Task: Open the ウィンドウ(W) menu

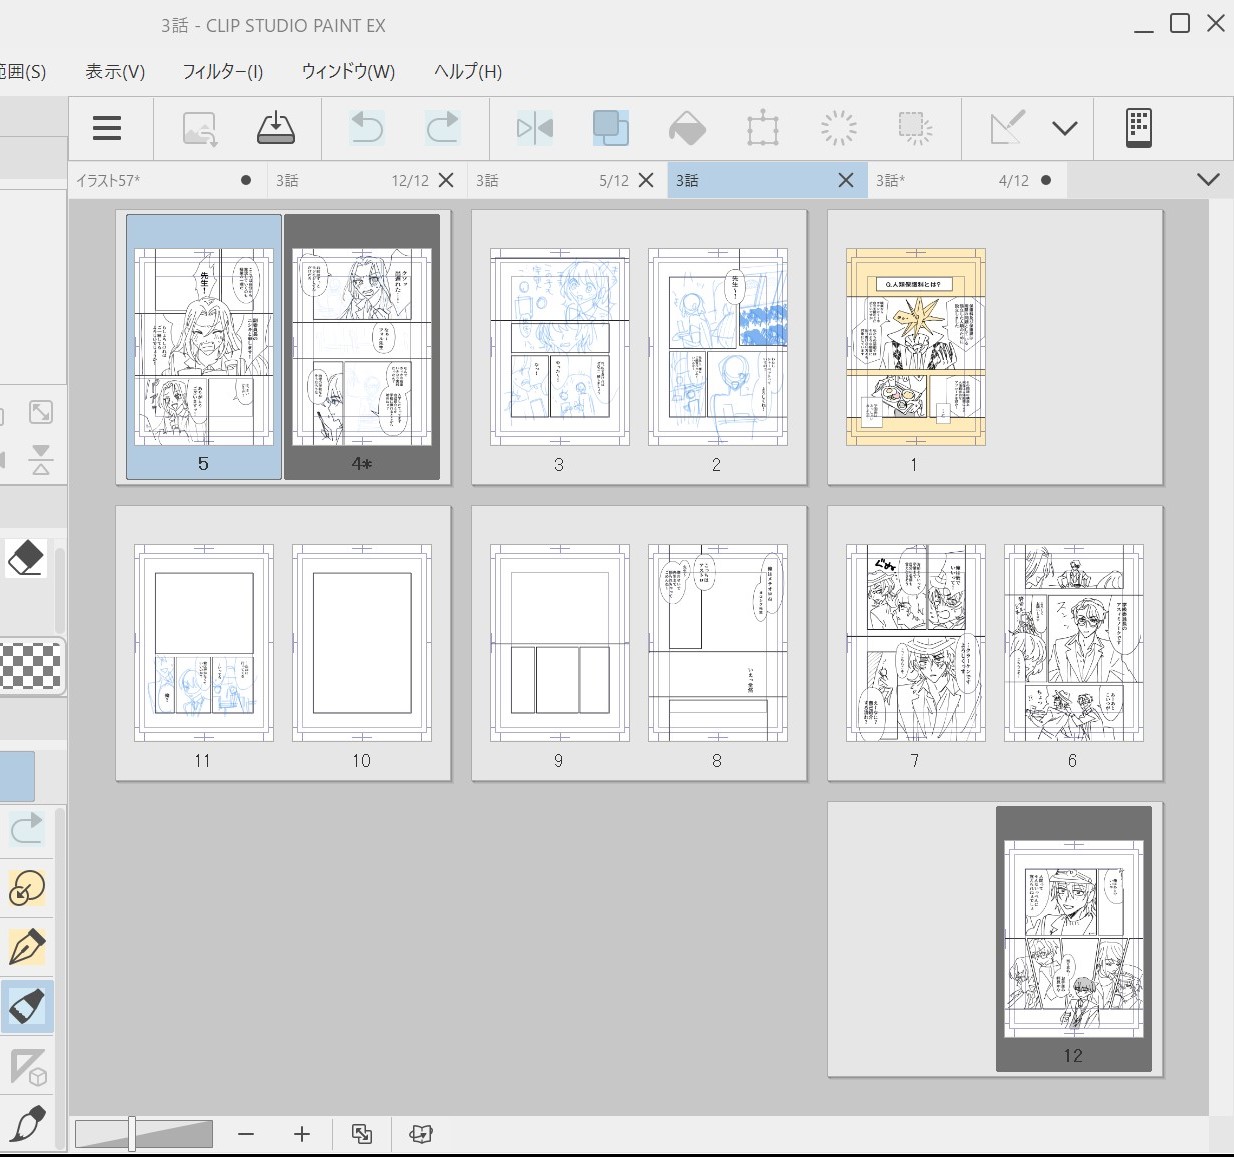Action: 348,72
